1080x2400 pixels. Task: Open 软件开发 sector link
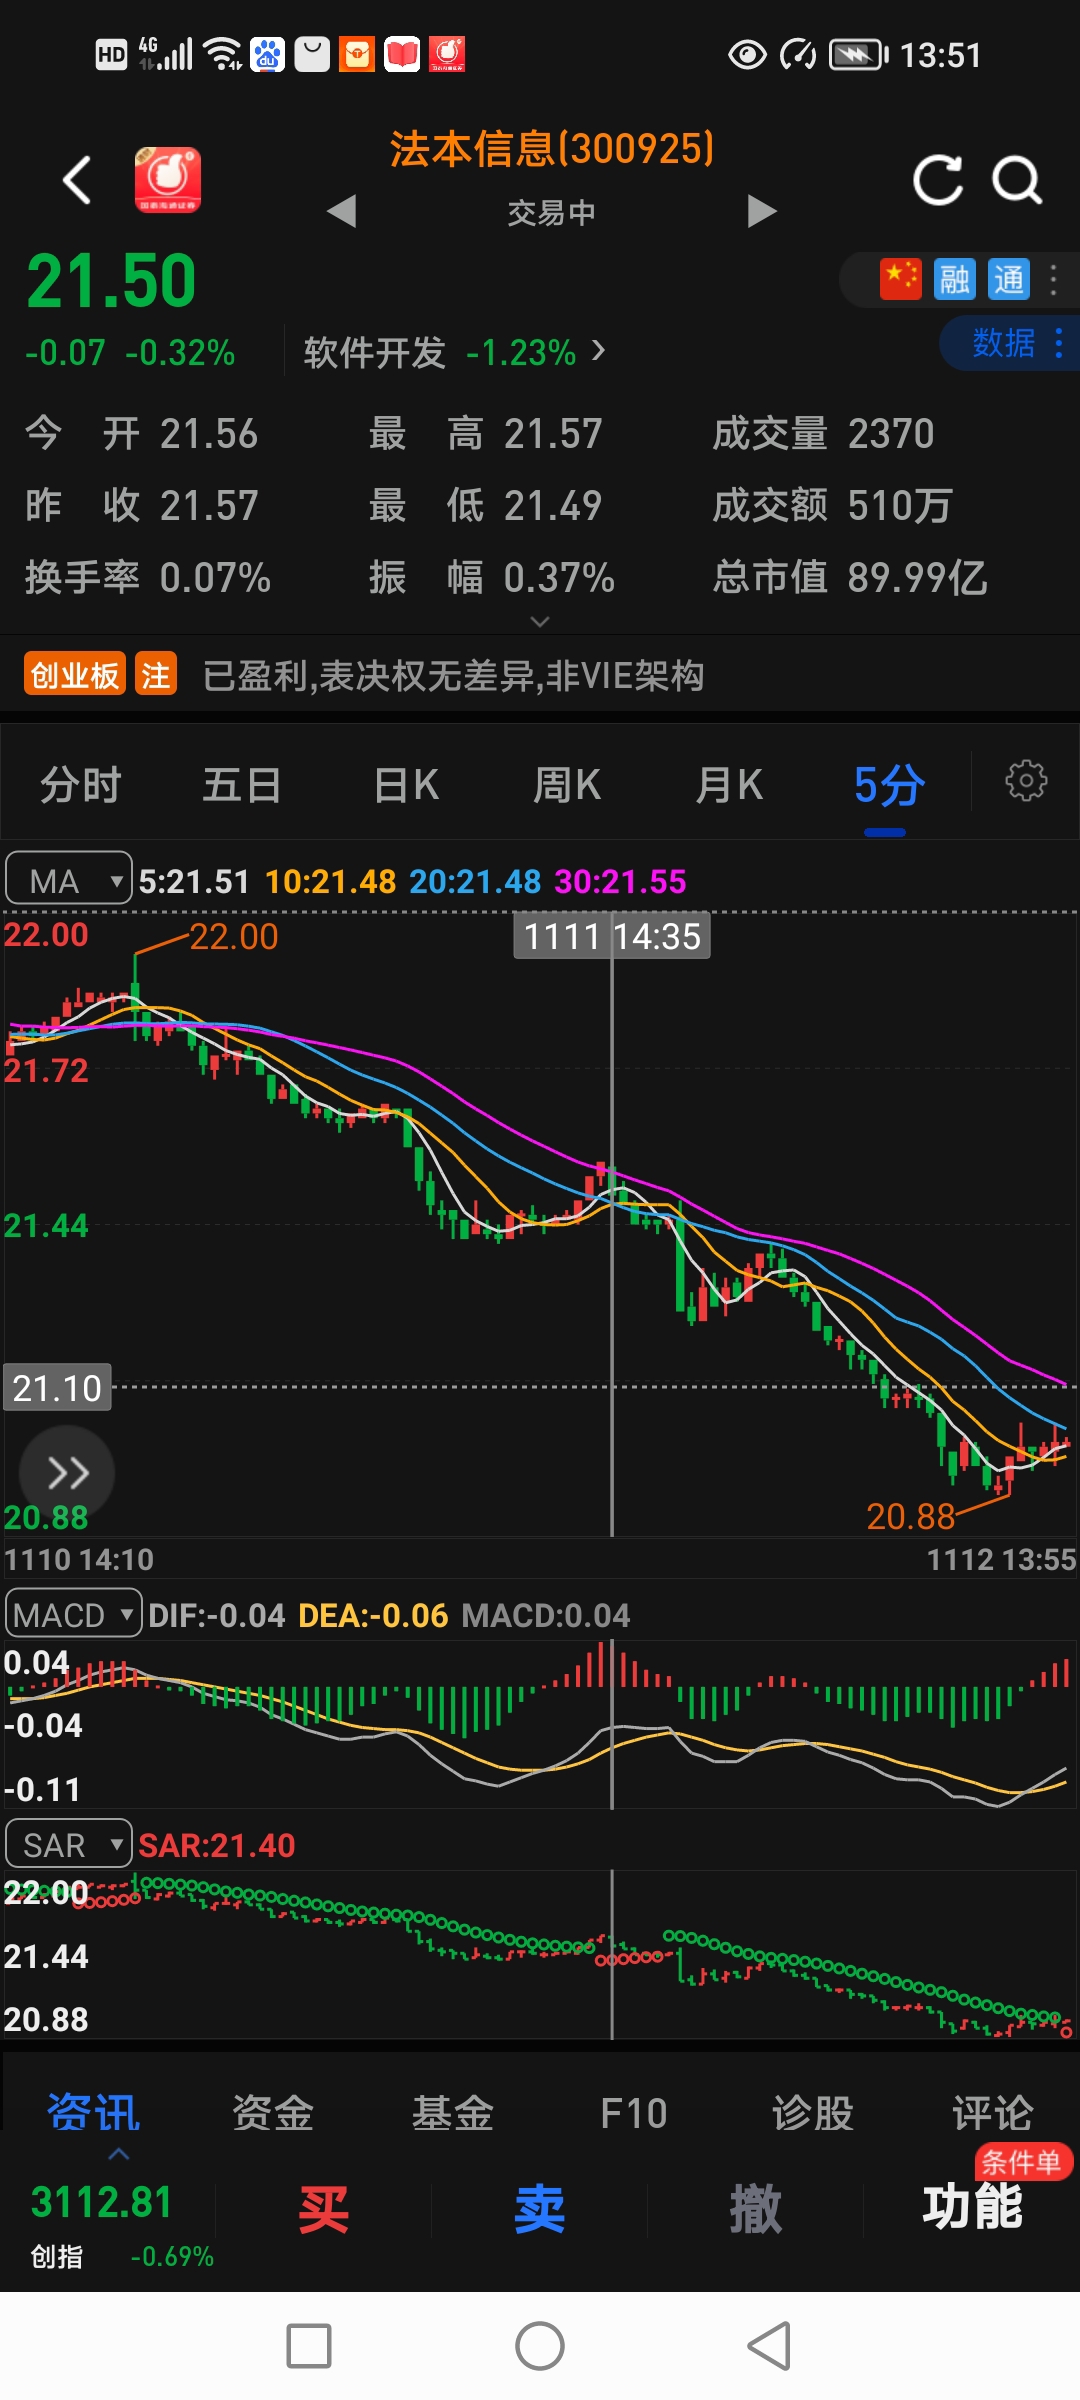454,352
